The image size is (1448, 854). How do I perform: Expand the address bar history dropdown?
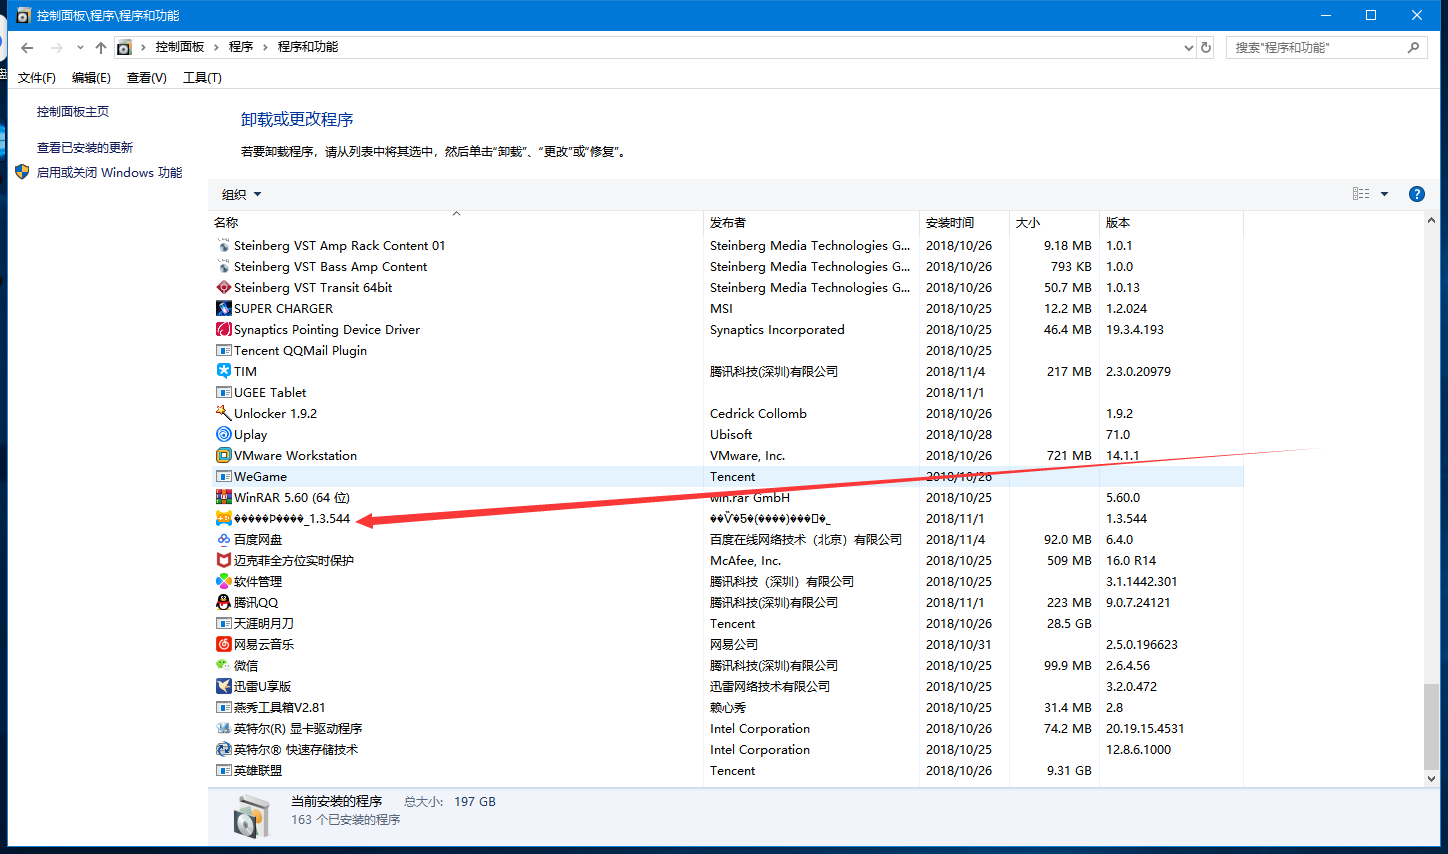click(x=1188, y=47)
